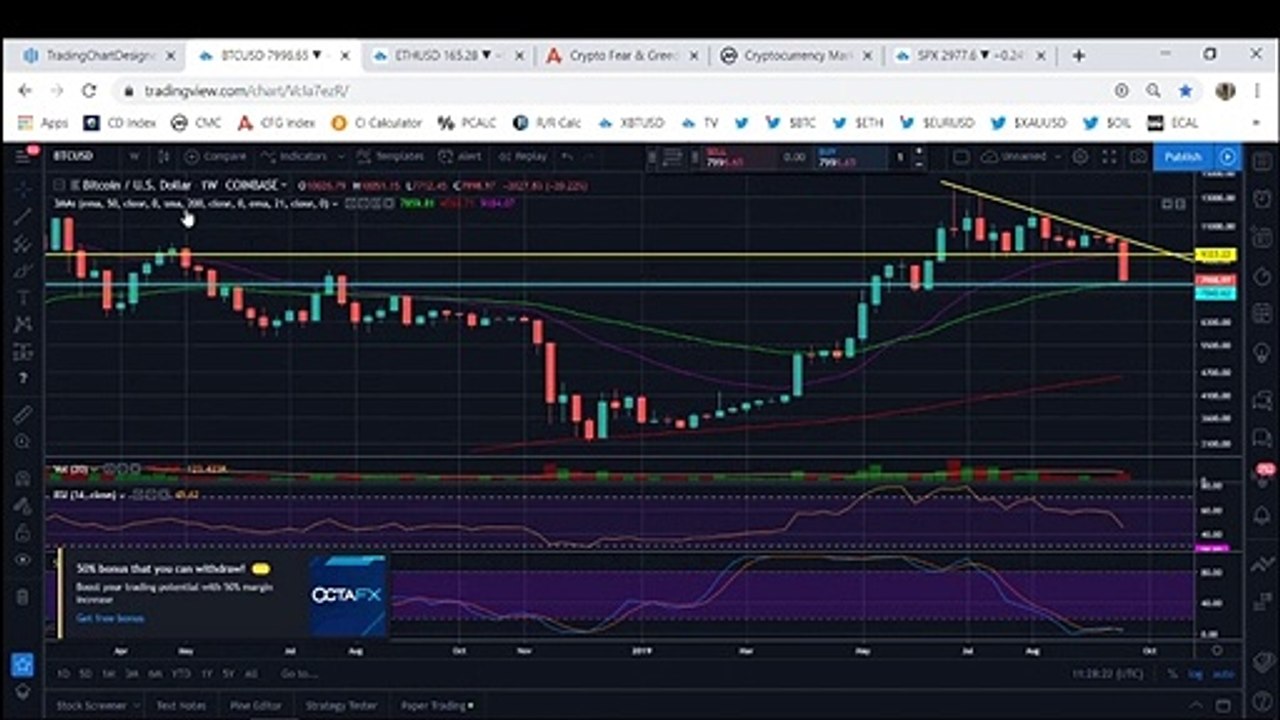This screenshot has height=720, width=1280.
Task: Open the Unnamed layout dropdown
Action: tap(1022, 157)
